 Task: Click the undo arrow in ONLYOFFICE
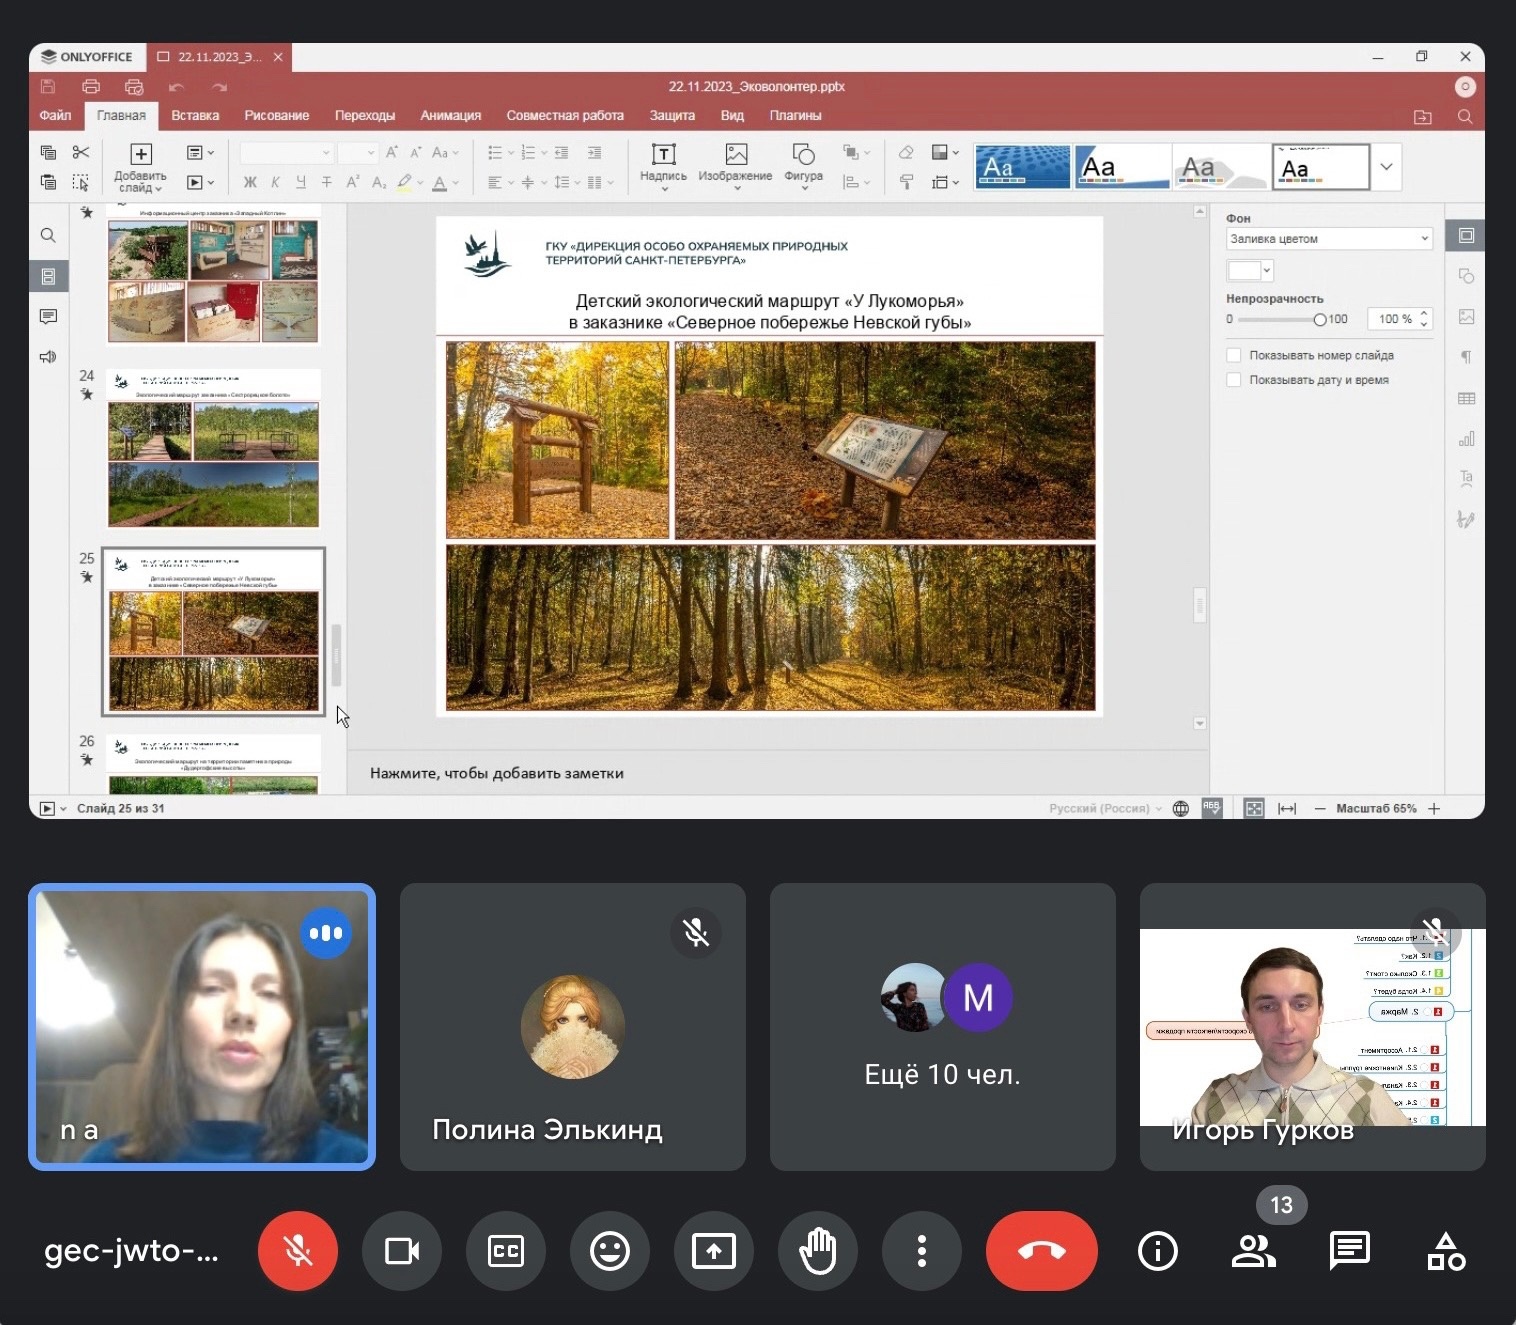point(176,87)
